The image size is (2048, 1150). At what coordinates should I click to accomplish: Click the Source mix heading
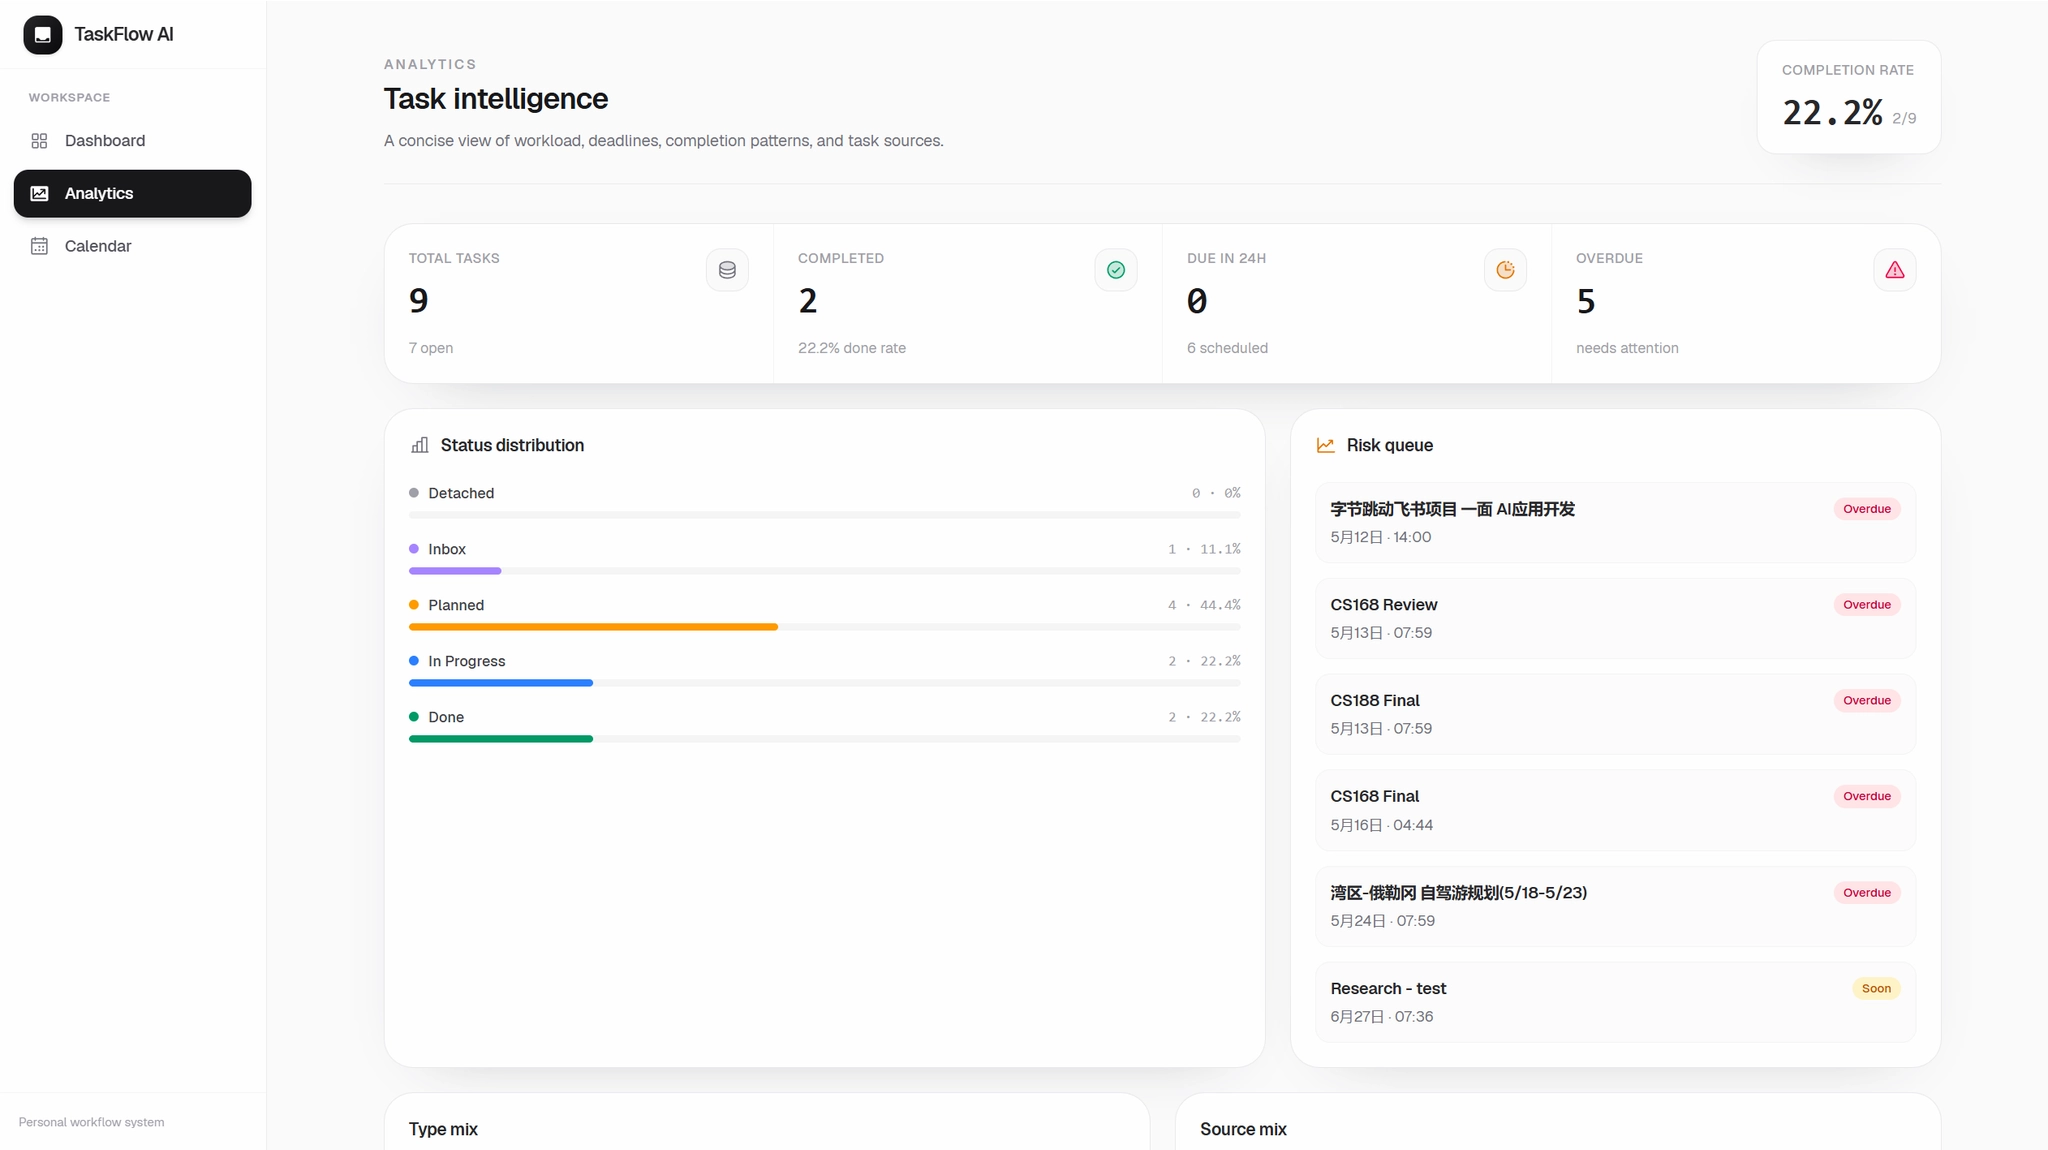pos(1243,1129)
